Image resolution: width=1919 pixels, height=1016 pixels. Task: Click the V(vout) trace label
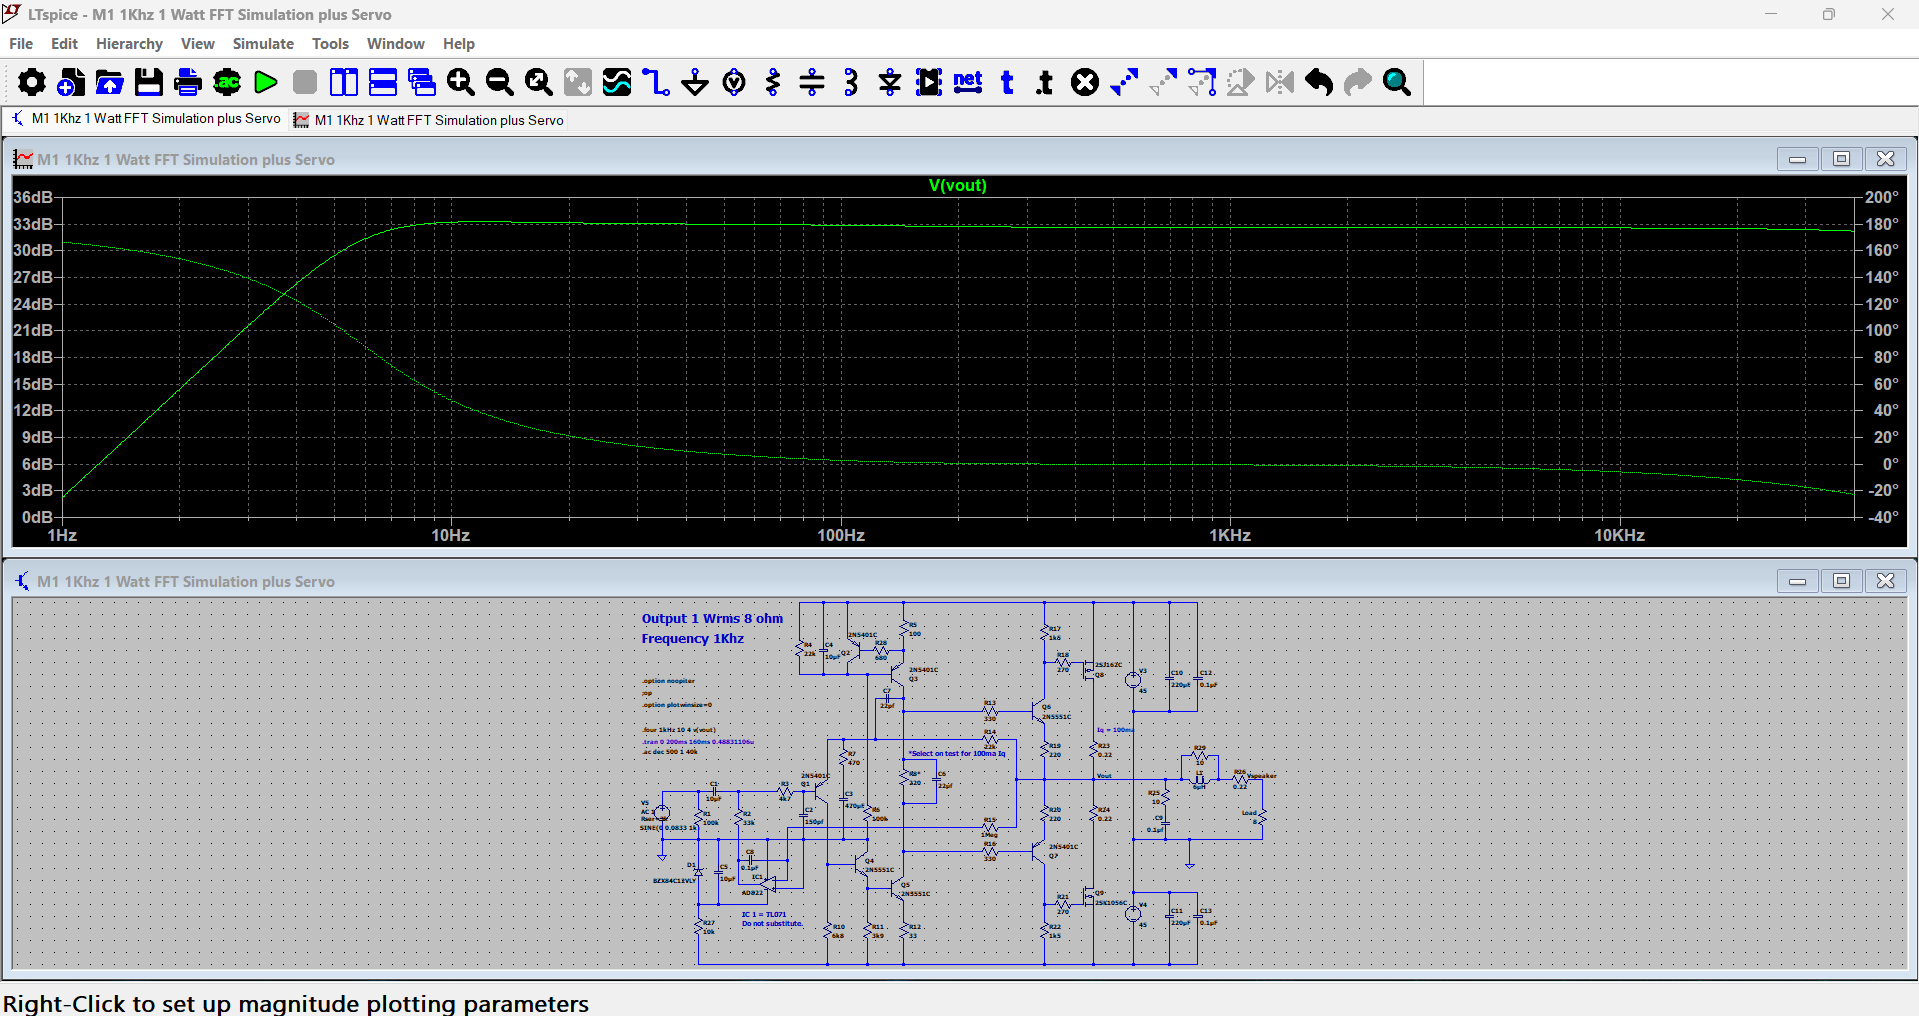coord(957,185)
